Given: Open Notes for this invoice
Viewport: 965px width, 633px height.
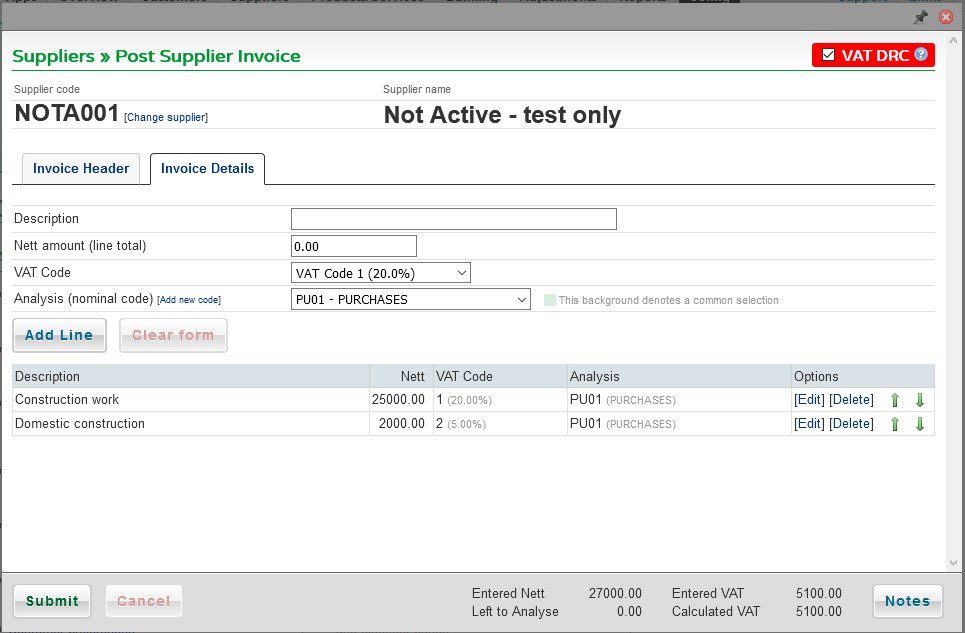Looking at the screenshot, I should coord(907,601).
